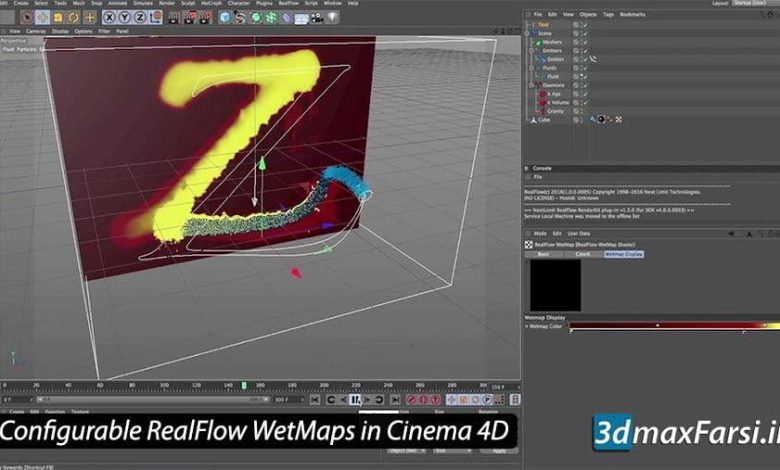
Task: Go to end of animation
Action: coord(395,399)
